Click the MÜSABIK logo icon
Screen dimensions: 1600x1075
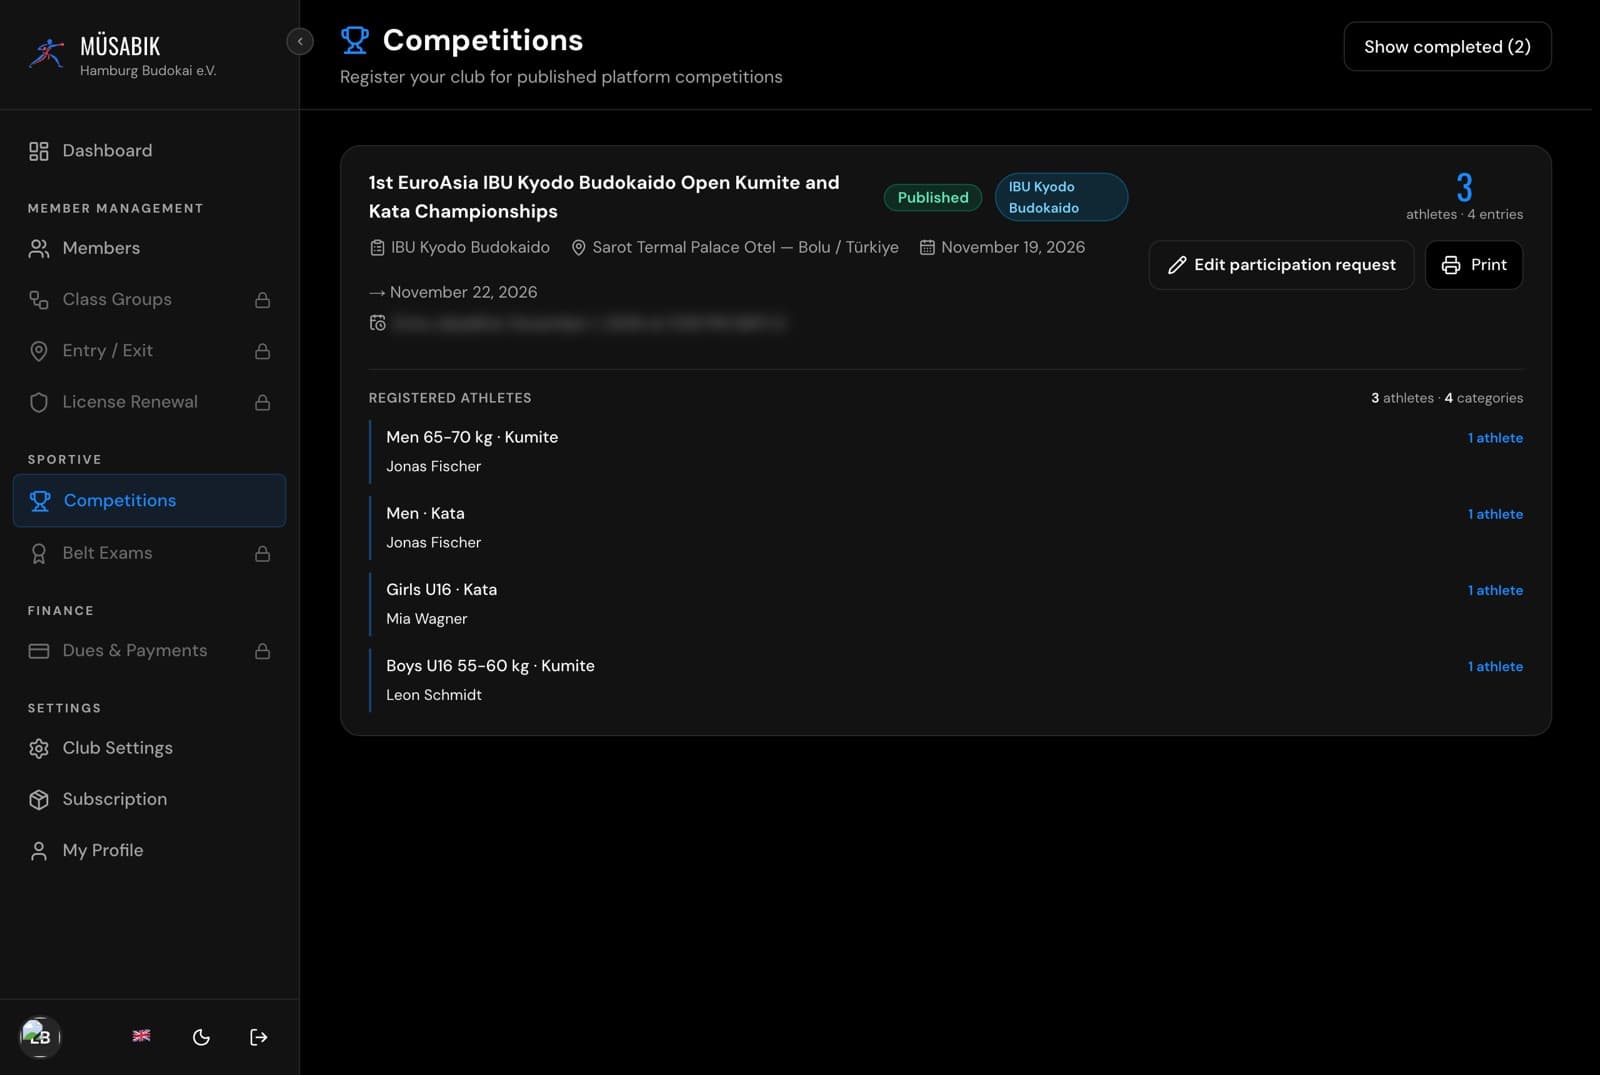[x=47, y=53]
